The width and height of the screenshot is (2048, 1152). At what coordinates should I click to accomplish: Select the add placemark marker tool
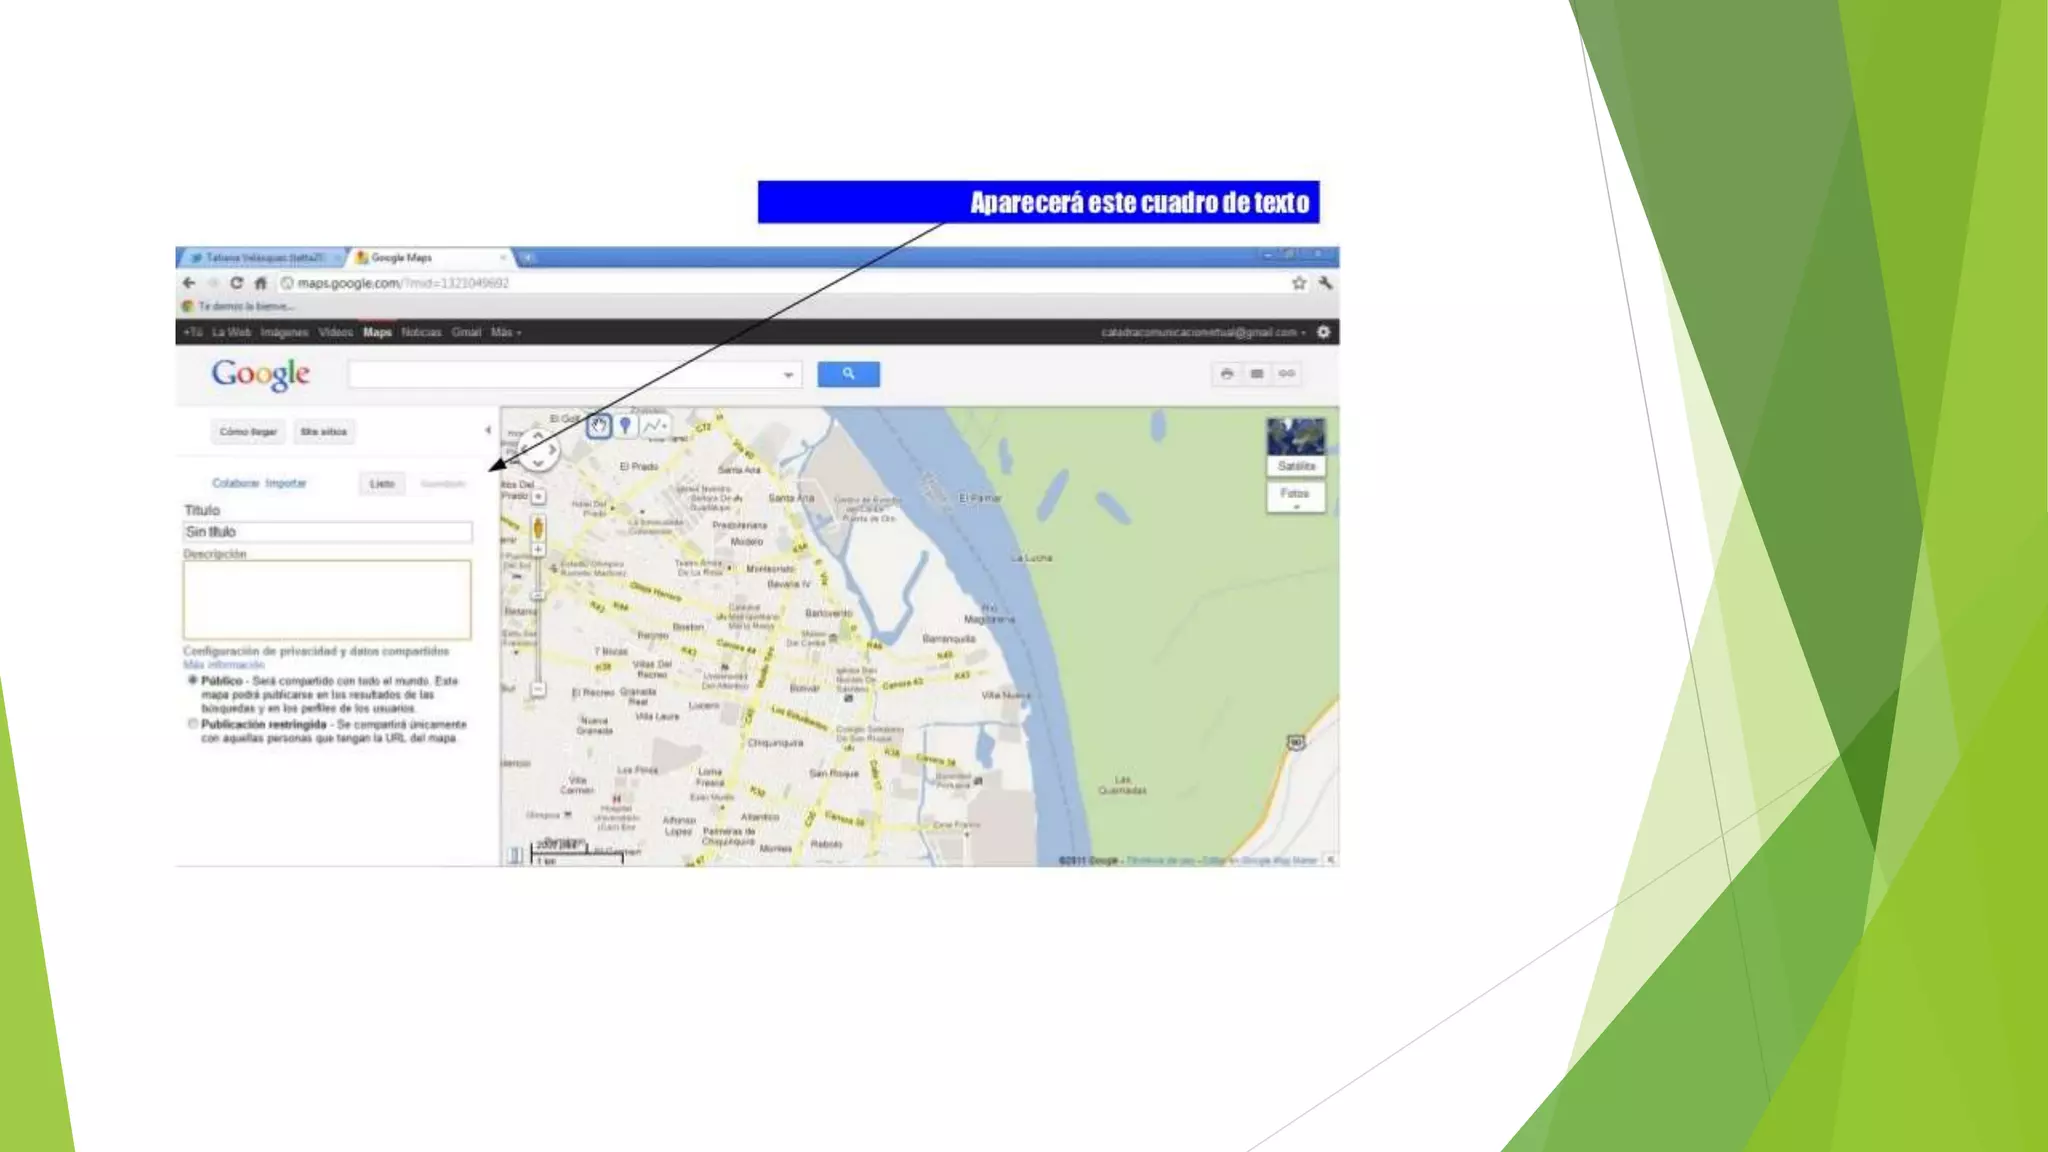(626, 426)
